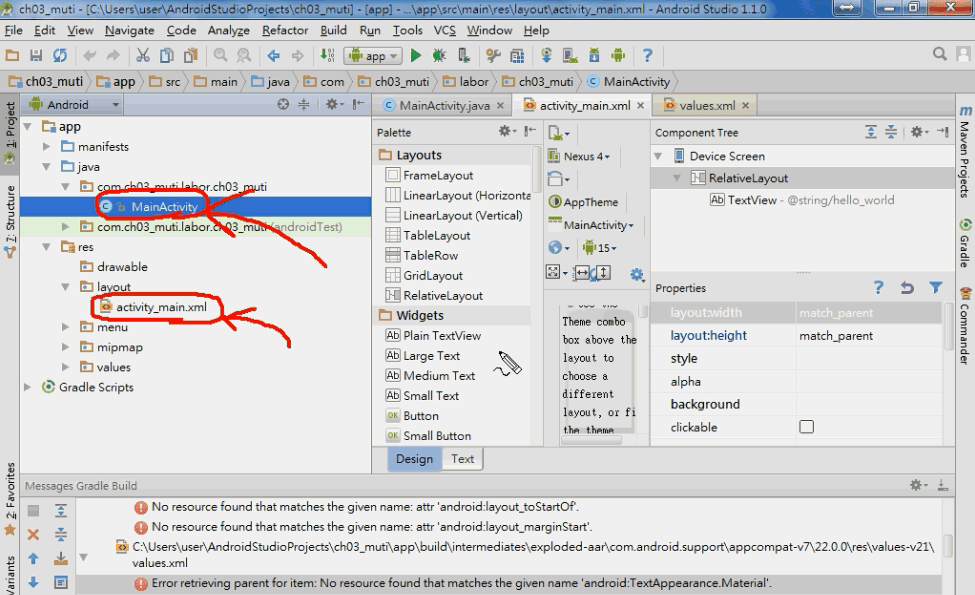Click Properties panel undo restore icon
Image resolution: width=975 pixels, height=595 pixels.
(907, 287)
